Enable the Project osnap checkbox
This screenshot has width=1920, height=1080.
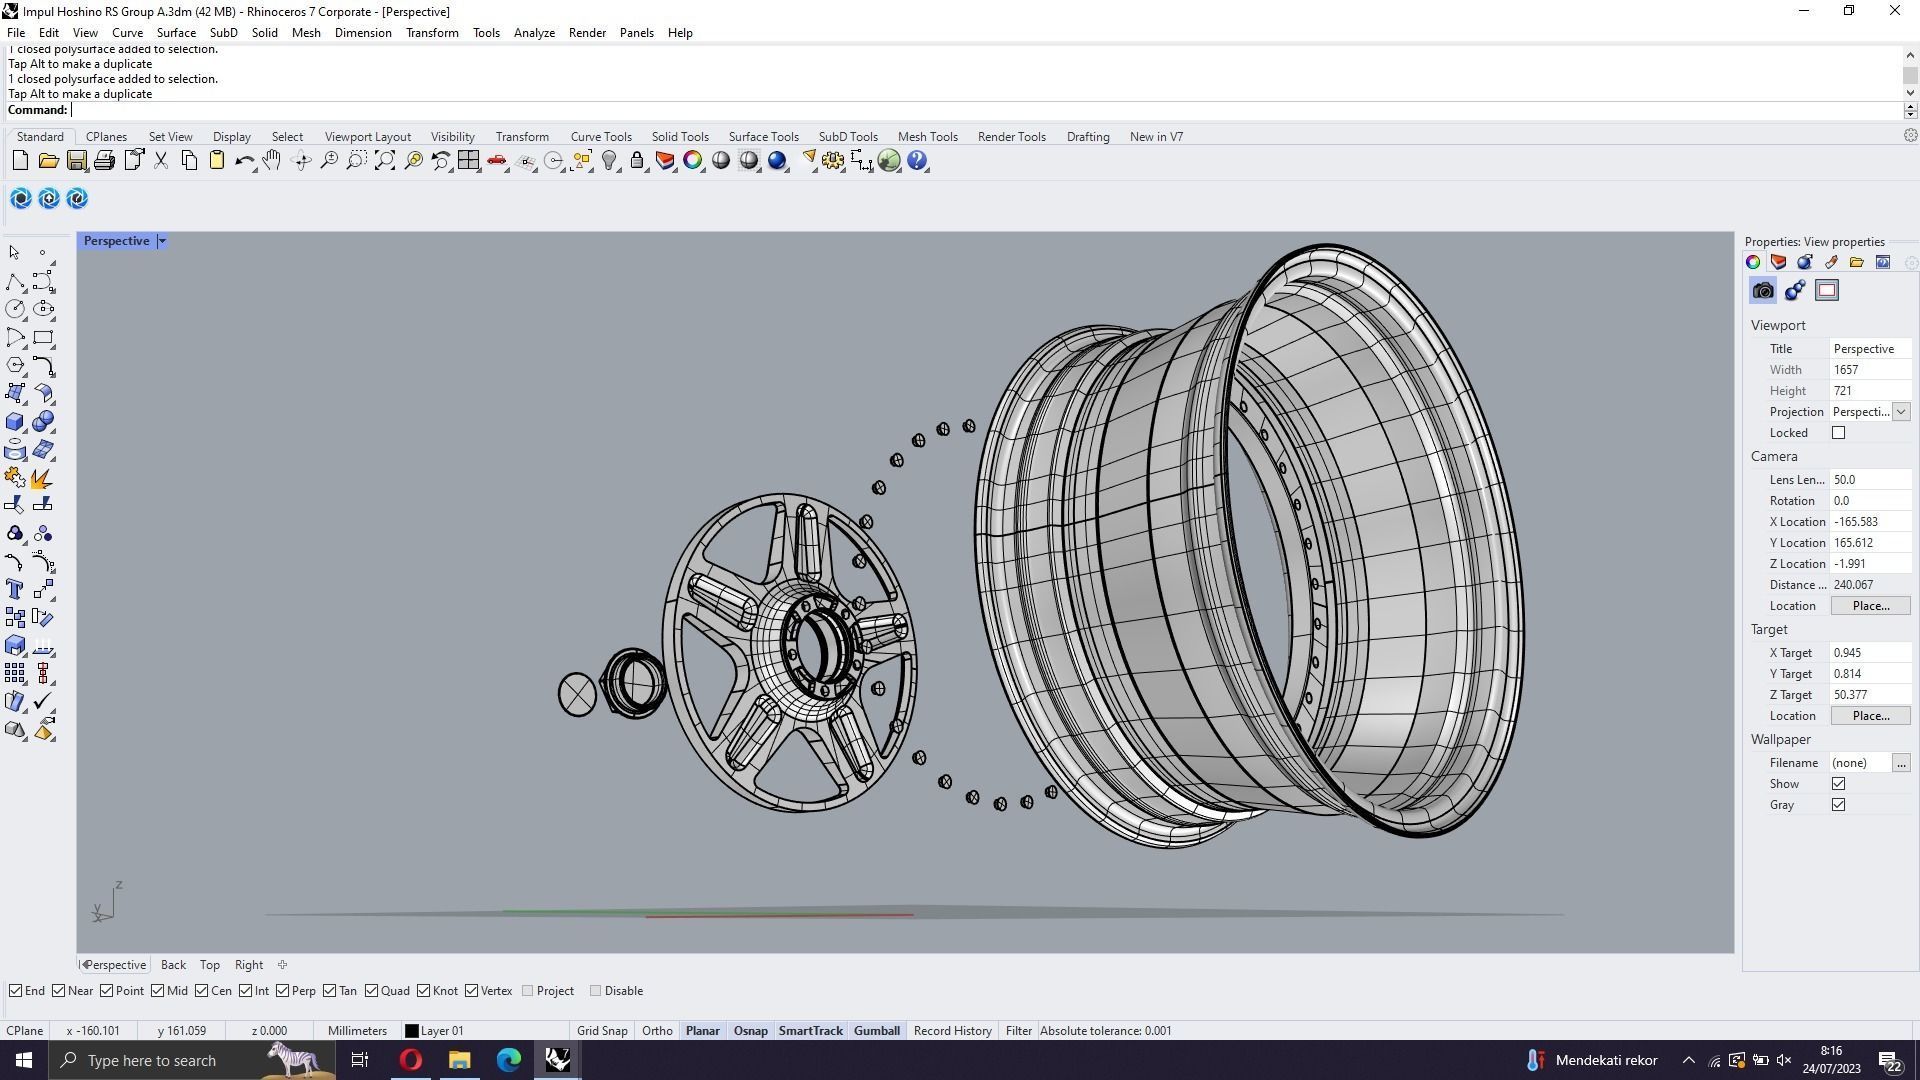click(528, 991)
